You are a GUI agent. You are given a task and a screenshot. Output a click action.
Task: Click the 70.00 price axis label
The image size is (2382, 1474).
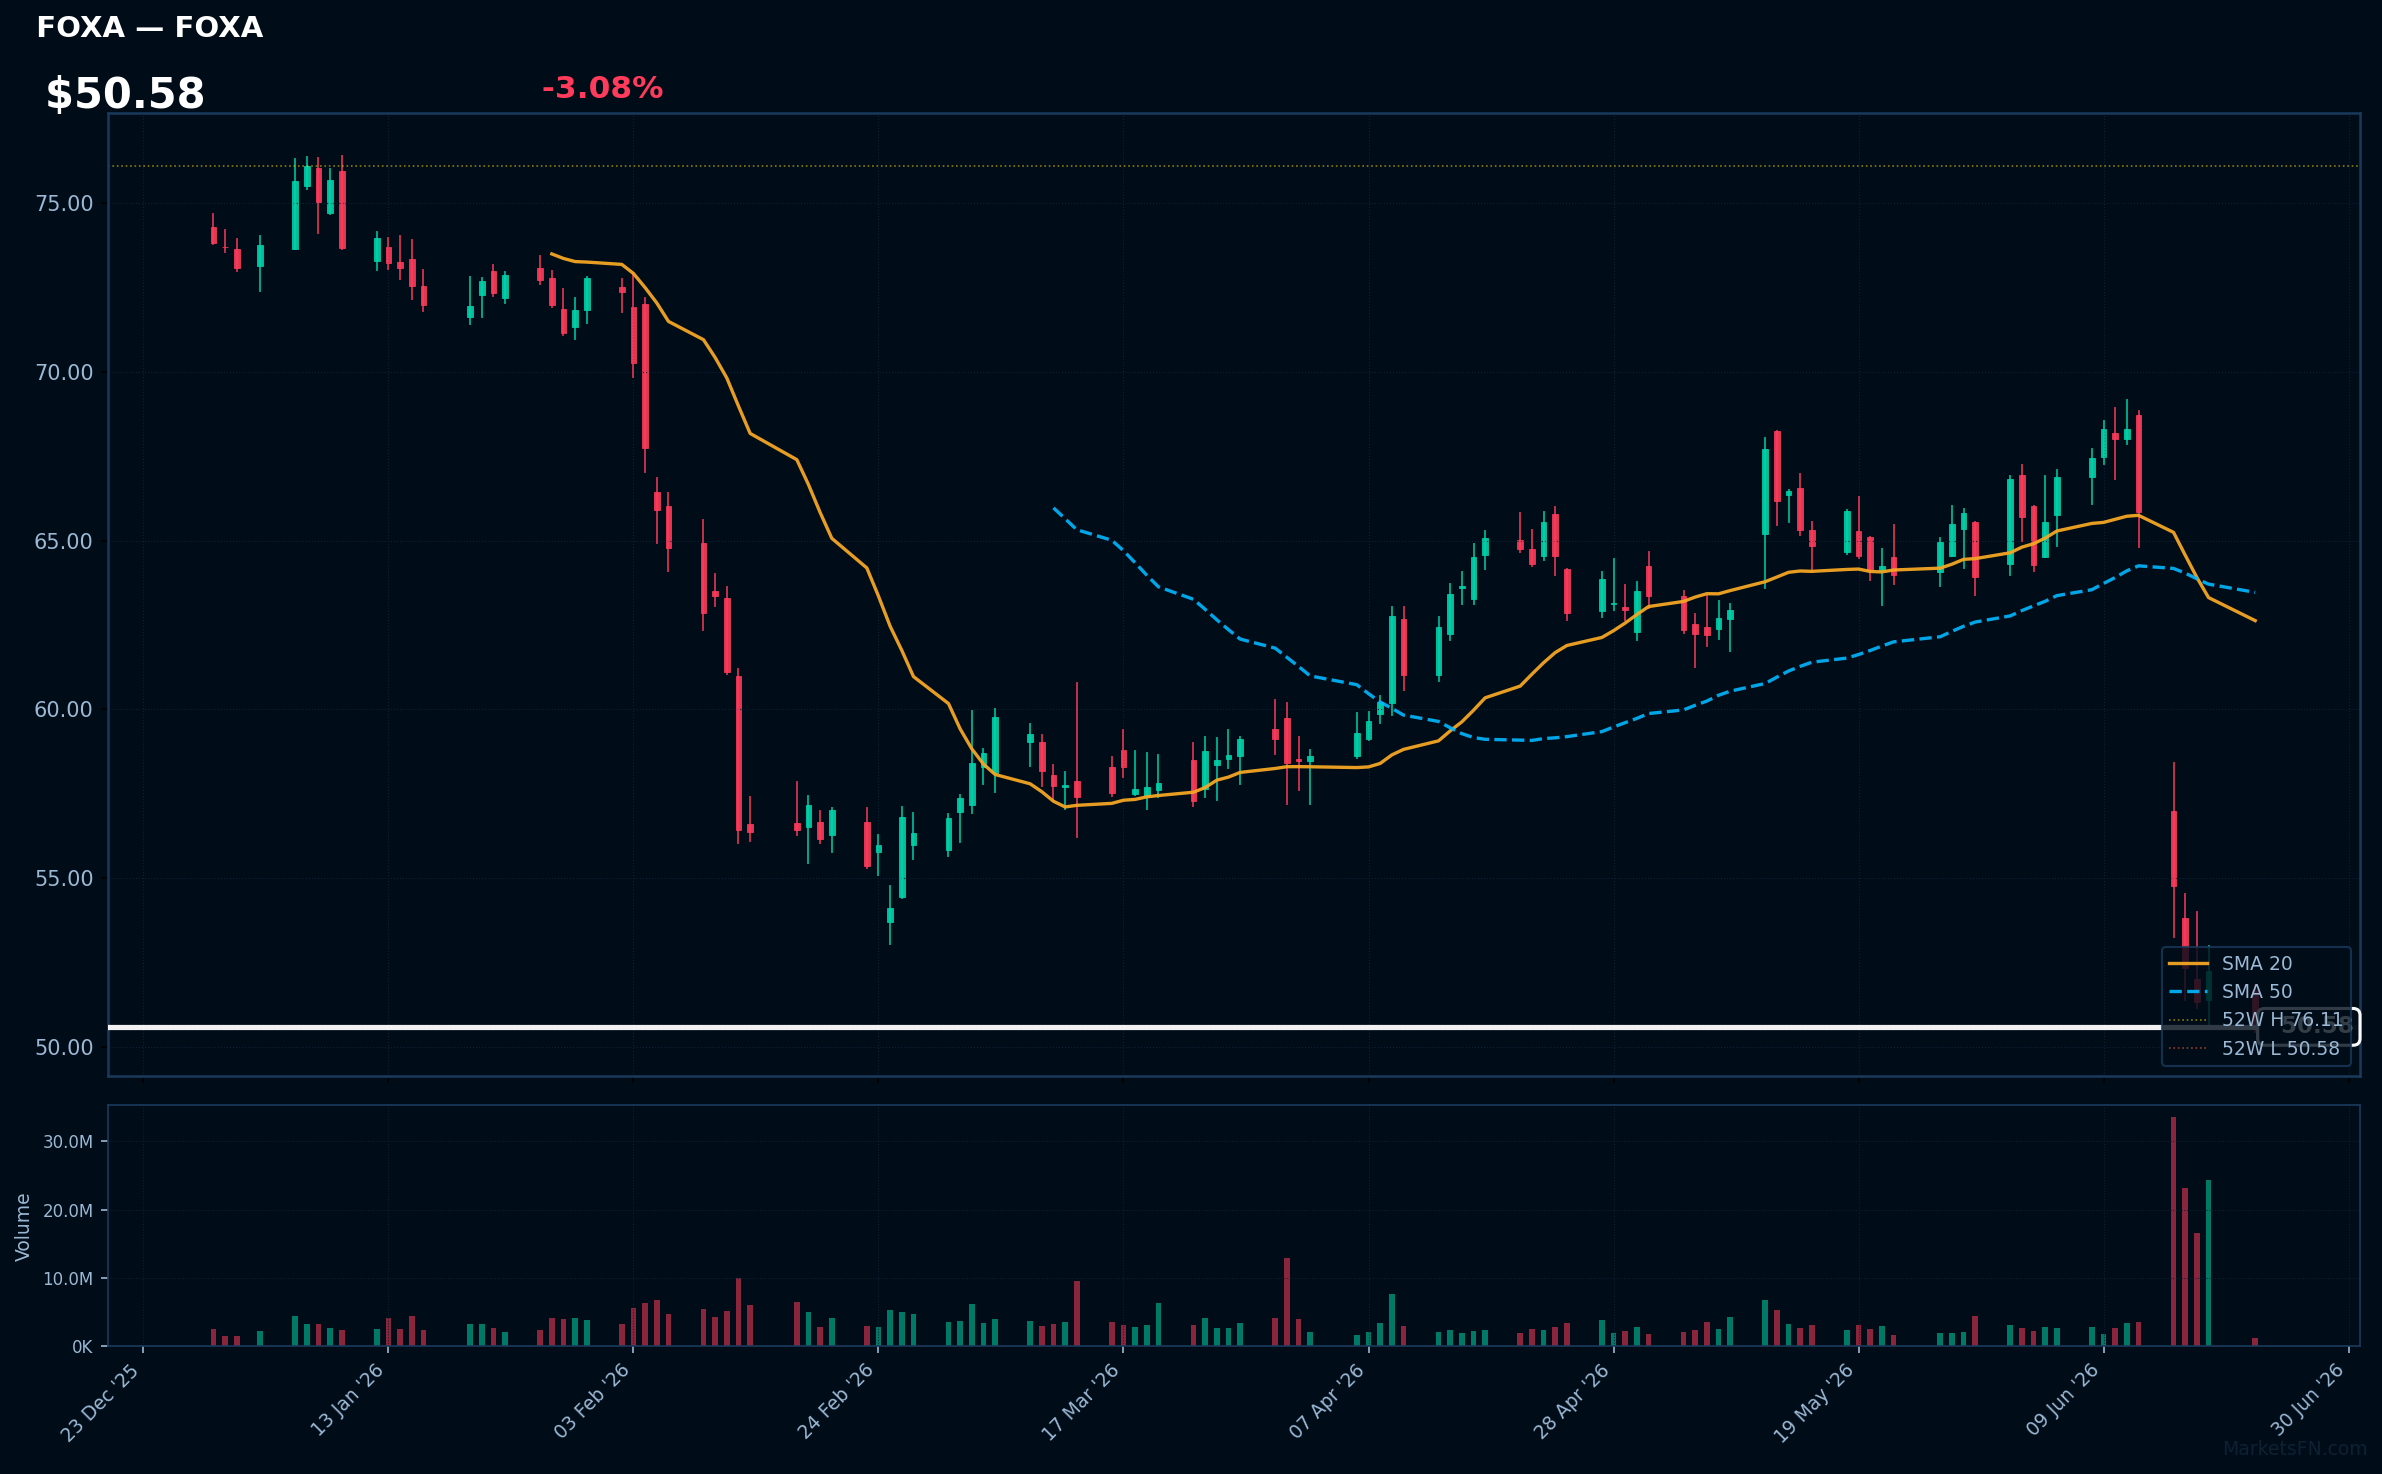pyautogui.click(x=64, y=373)
